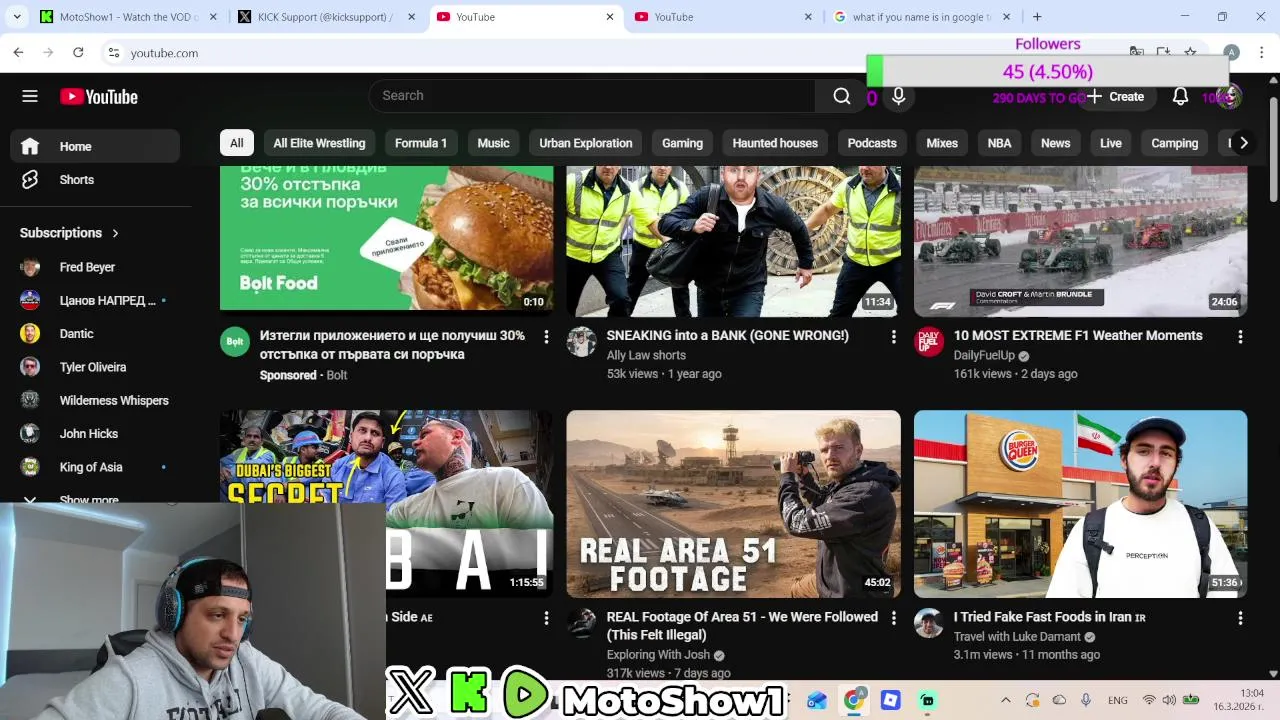The width and height of the screenshot is (1280, 720).
Task: Show hidden system tray icons
Action: 1005,700
